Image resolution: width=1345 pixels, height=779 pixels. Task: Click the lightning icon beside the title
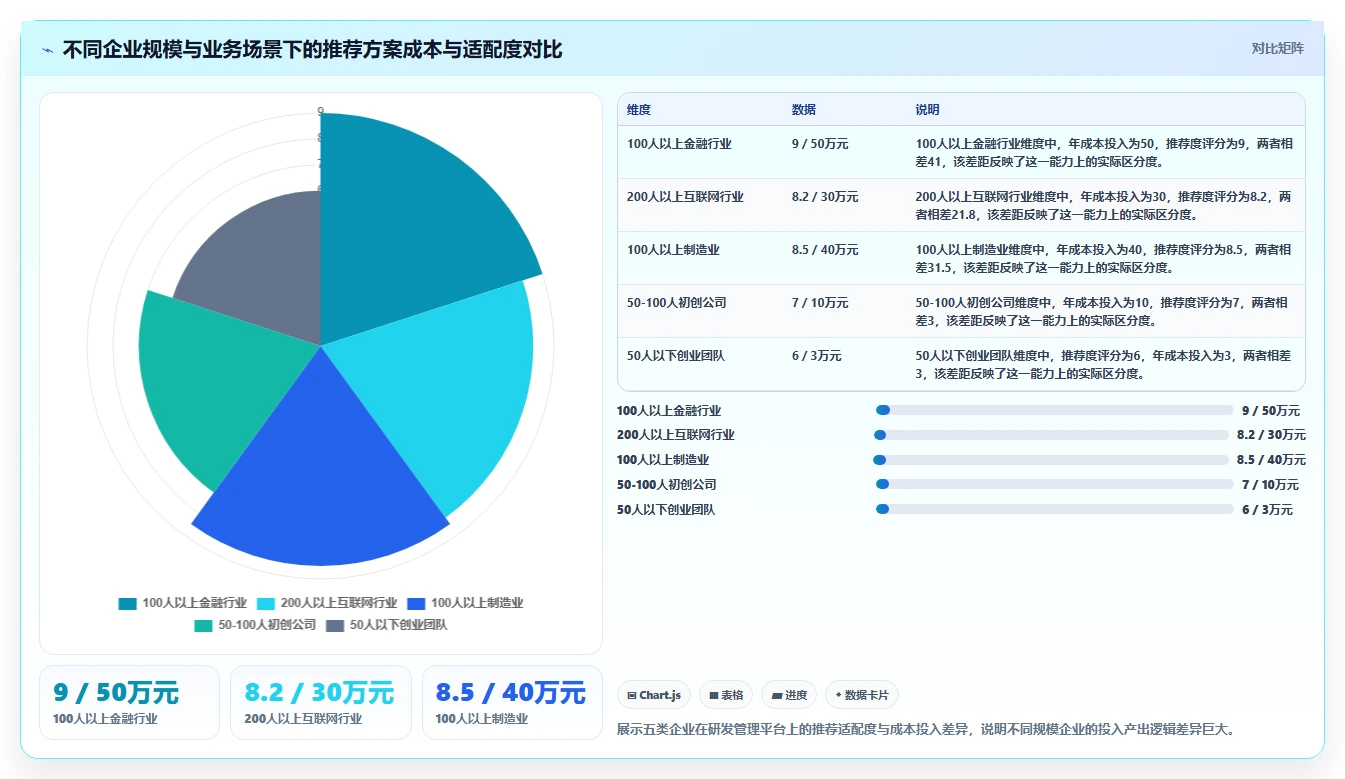point(48,50)
